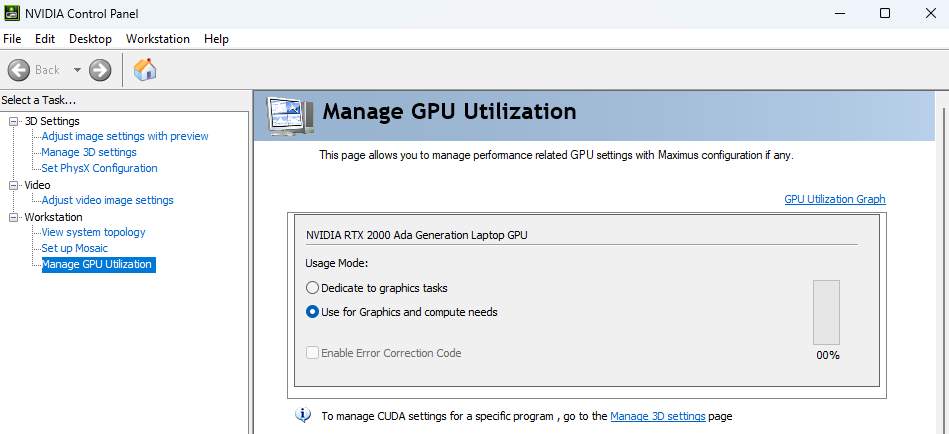Maximize the NVIDIA Control Panel window
Screen dimensions: 949x434
885,13
